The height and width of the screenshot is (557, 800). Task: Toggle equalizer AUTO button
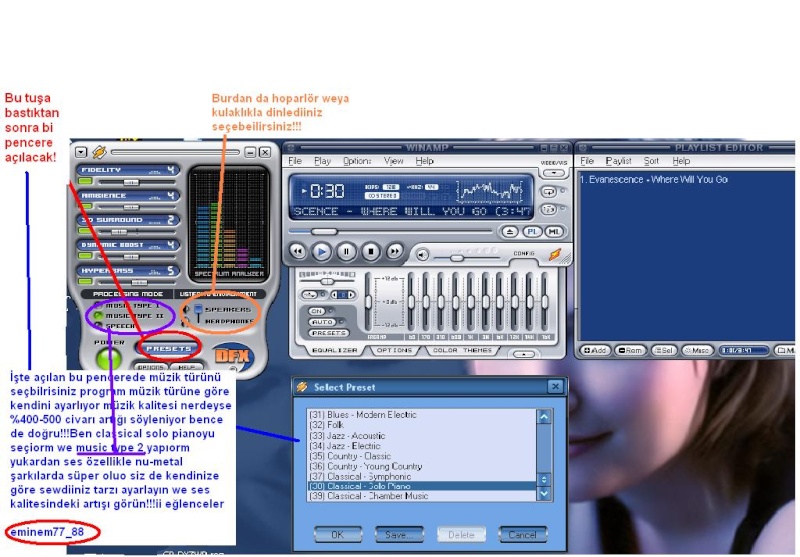[321, 322]
